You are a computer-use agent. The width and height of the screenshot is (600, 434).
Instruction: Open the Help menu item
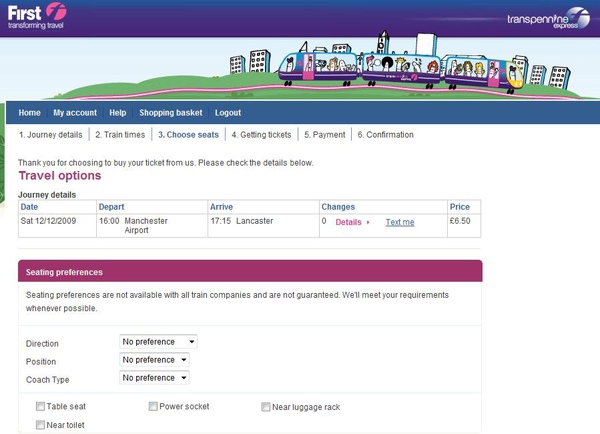117,113
